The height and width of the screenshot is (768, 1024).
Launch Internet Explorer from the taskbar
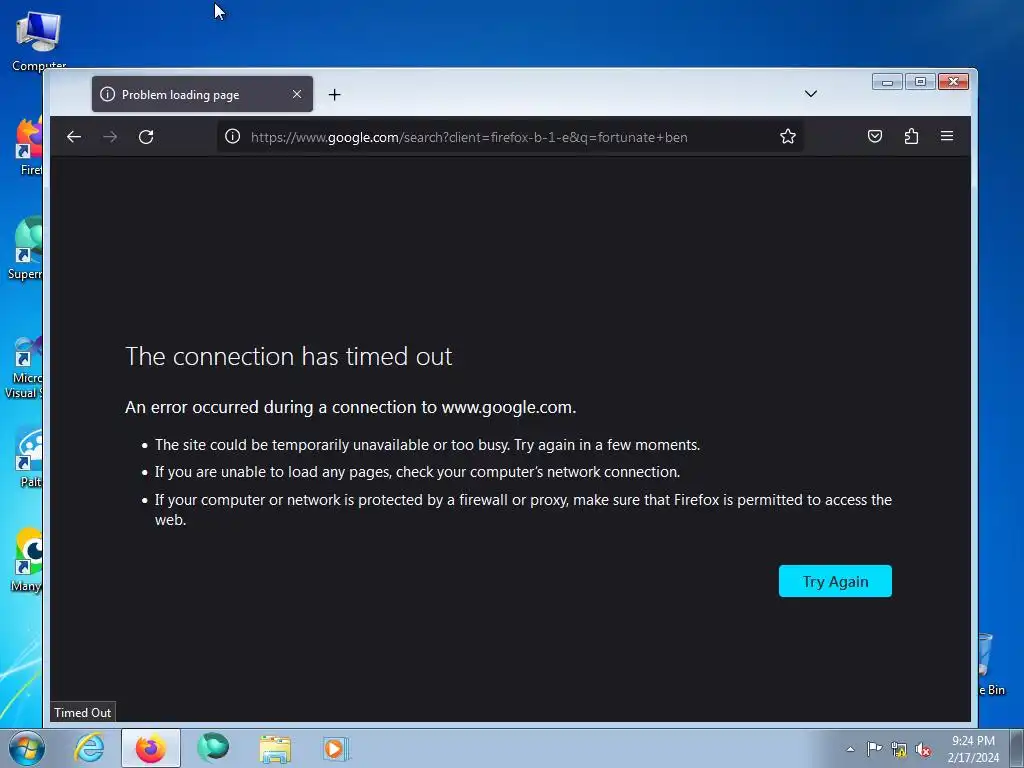coord(89,748)
